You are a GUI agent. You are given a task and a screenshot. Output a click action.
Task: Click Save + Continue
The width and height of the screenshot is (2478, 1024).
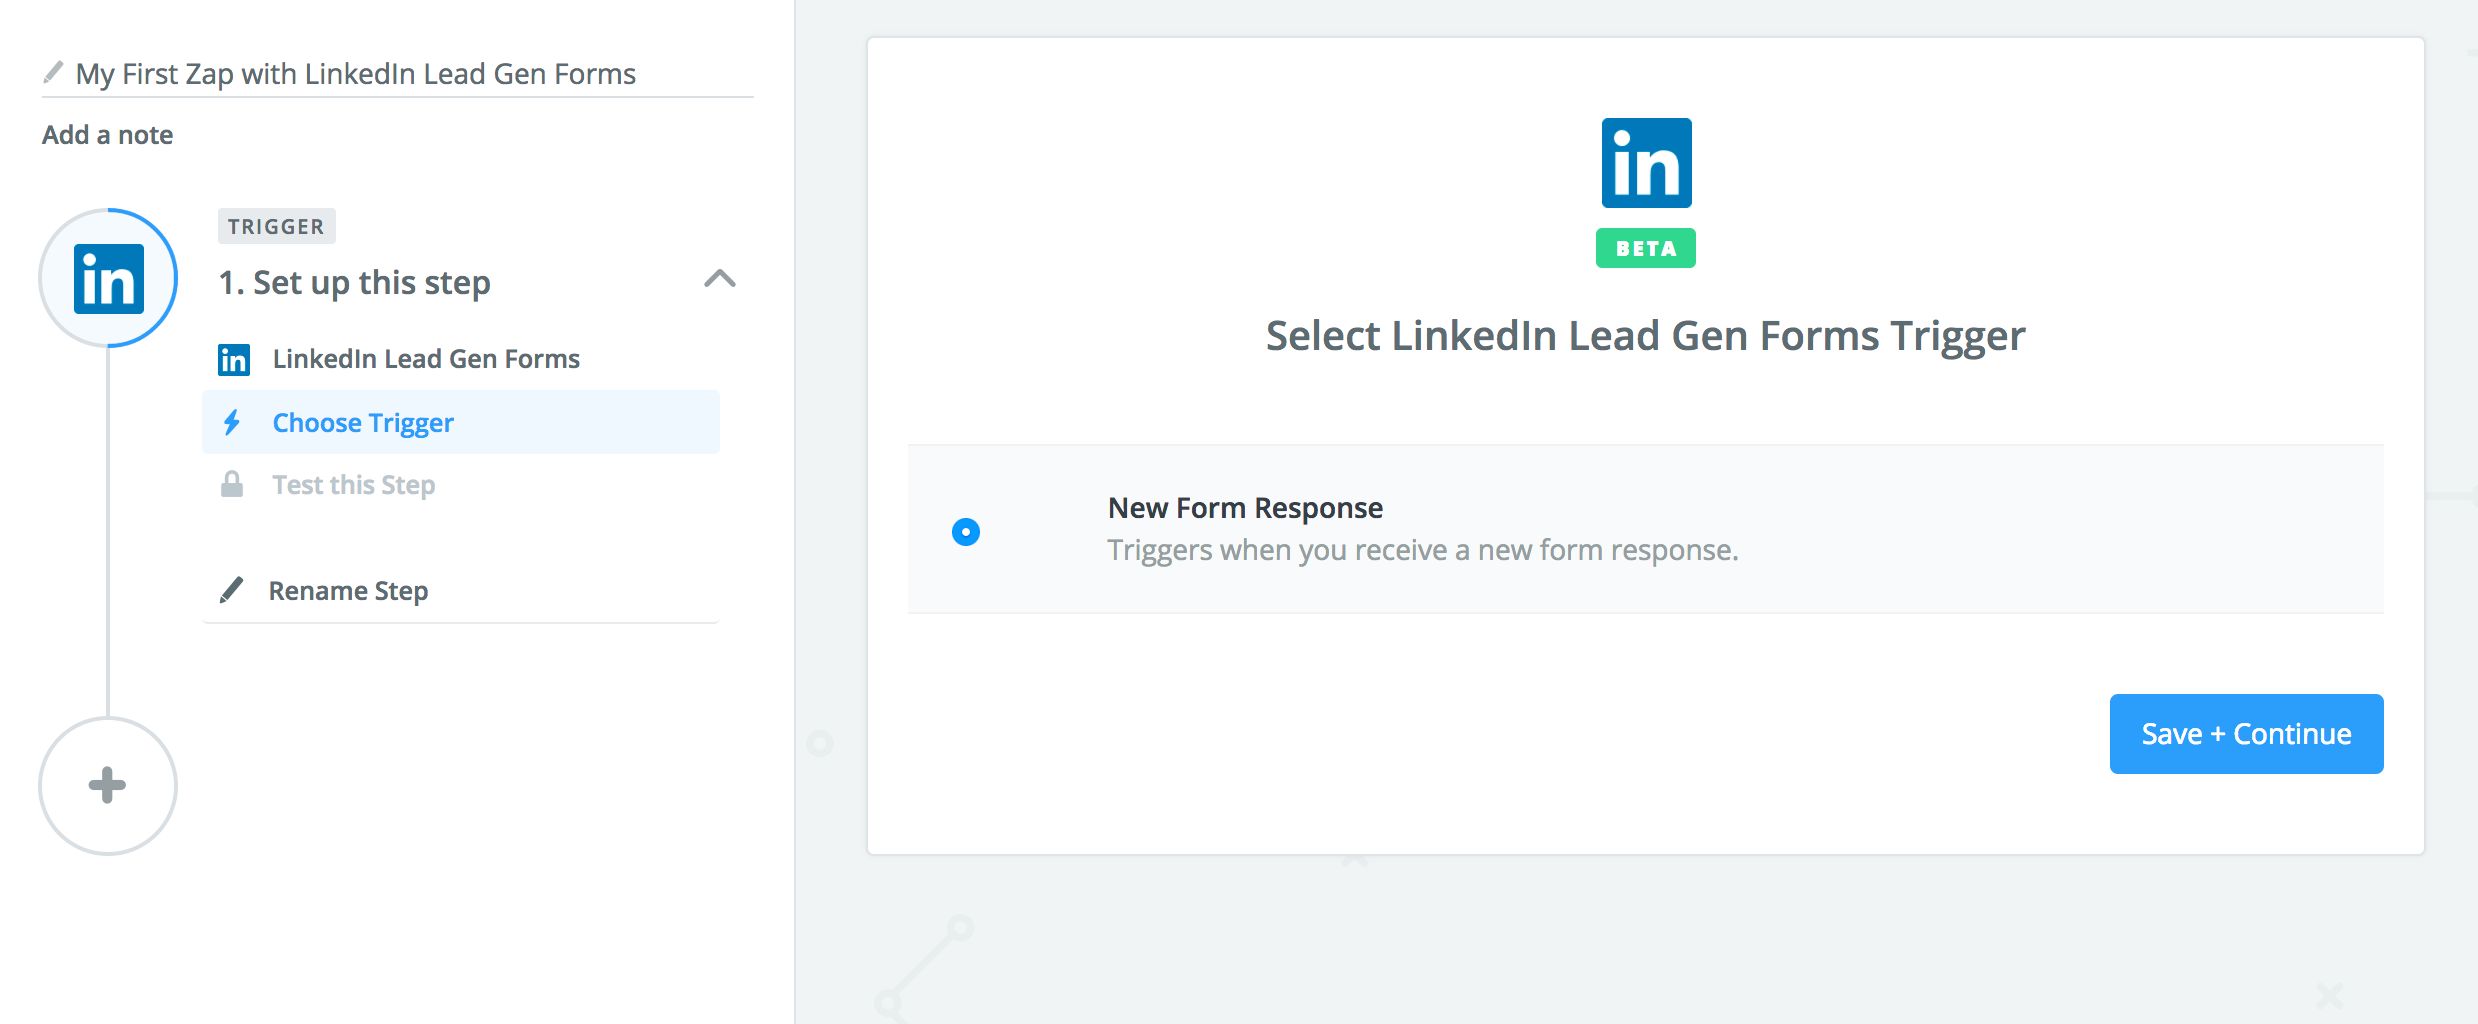[x=2246, y=733]
